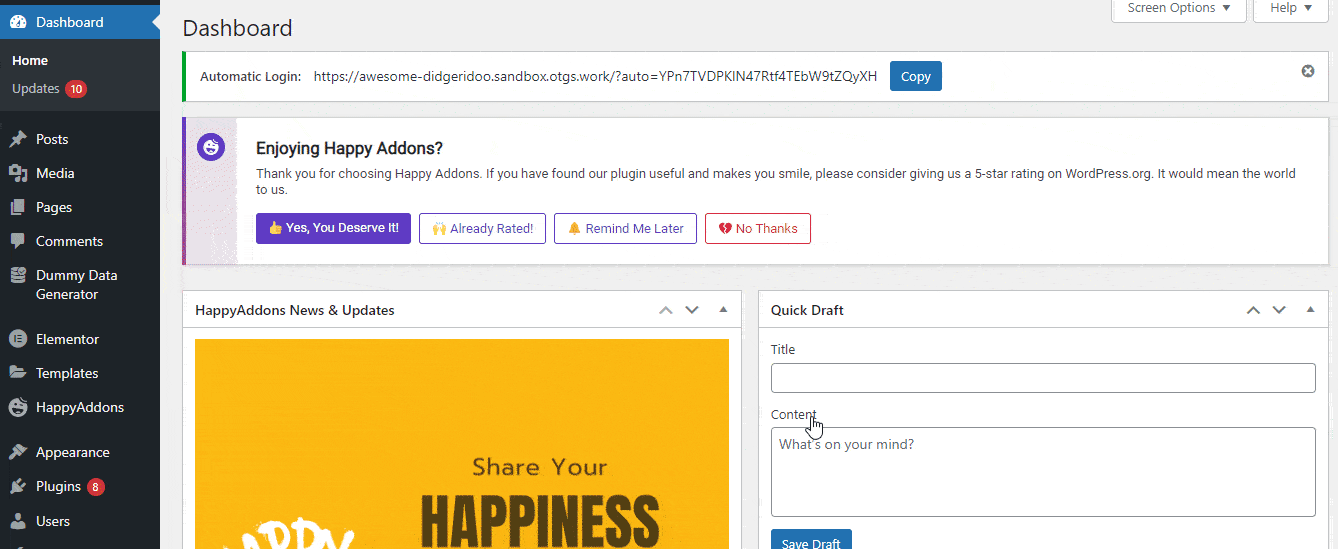The height and width of the screenshot is (549, 1338).
Task: Click the Templates folder icon
Action: pyautogui.click(x=18, y=373)
